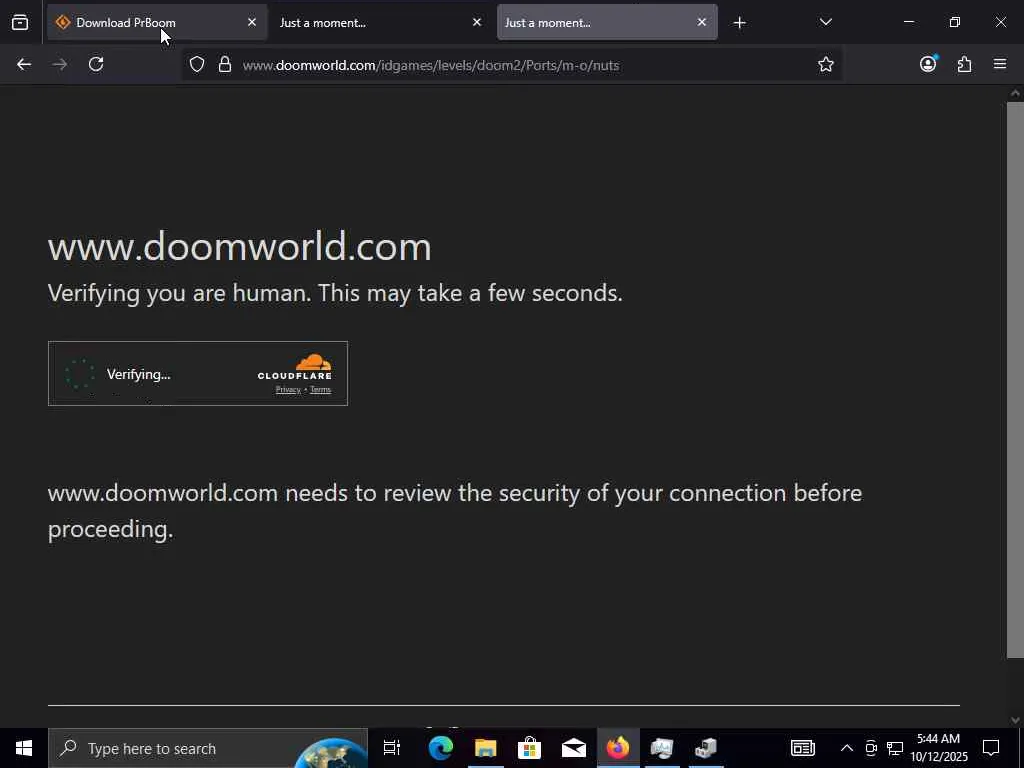The width and height of the screenshot is (1024, 768).
Task: View site security padlock information
Action: click(x=225, y=64)
